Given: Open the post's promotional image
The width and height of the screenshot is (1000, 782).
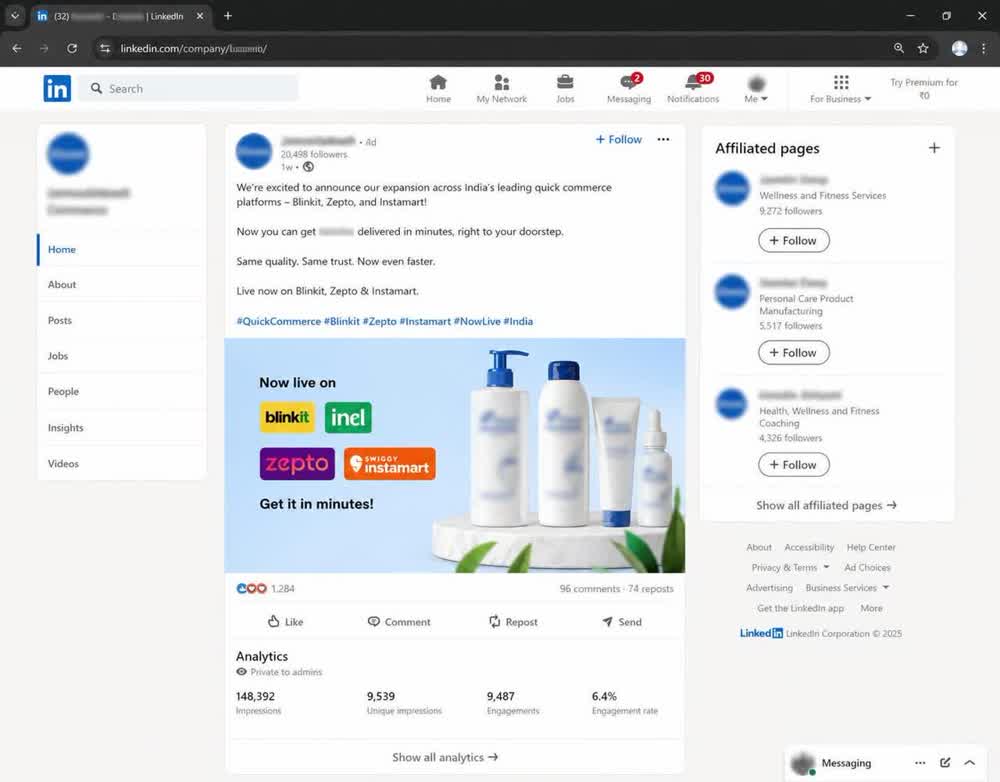Looking at the screenshot, I should click(x=455, y=455).
